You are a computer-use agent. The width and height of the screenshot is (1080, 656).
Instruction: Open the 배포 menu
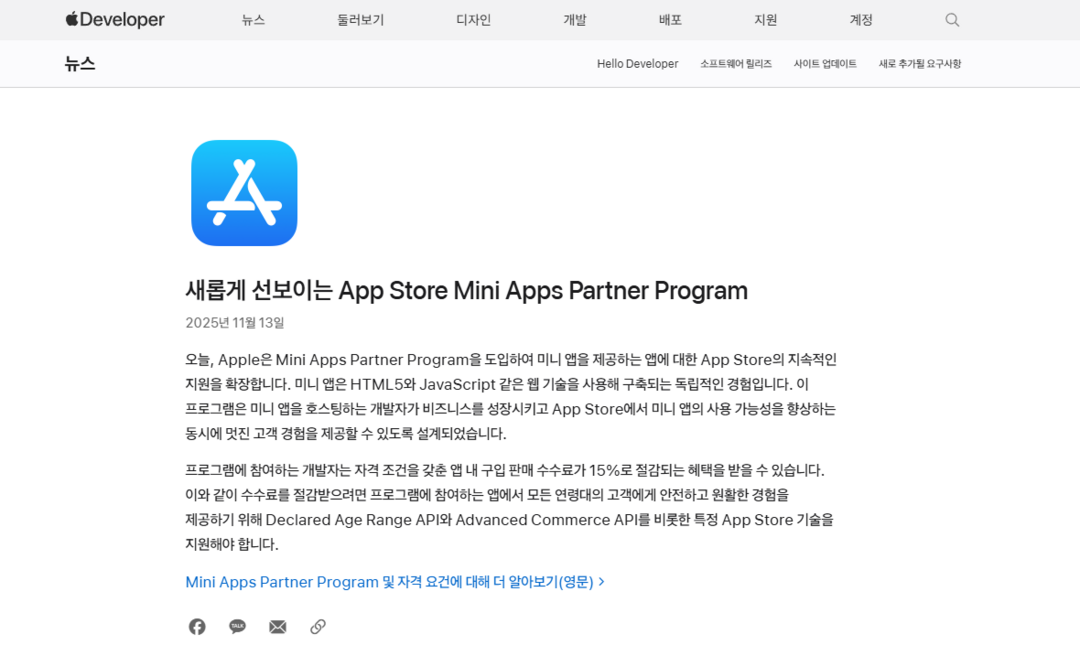click(670, 20)
